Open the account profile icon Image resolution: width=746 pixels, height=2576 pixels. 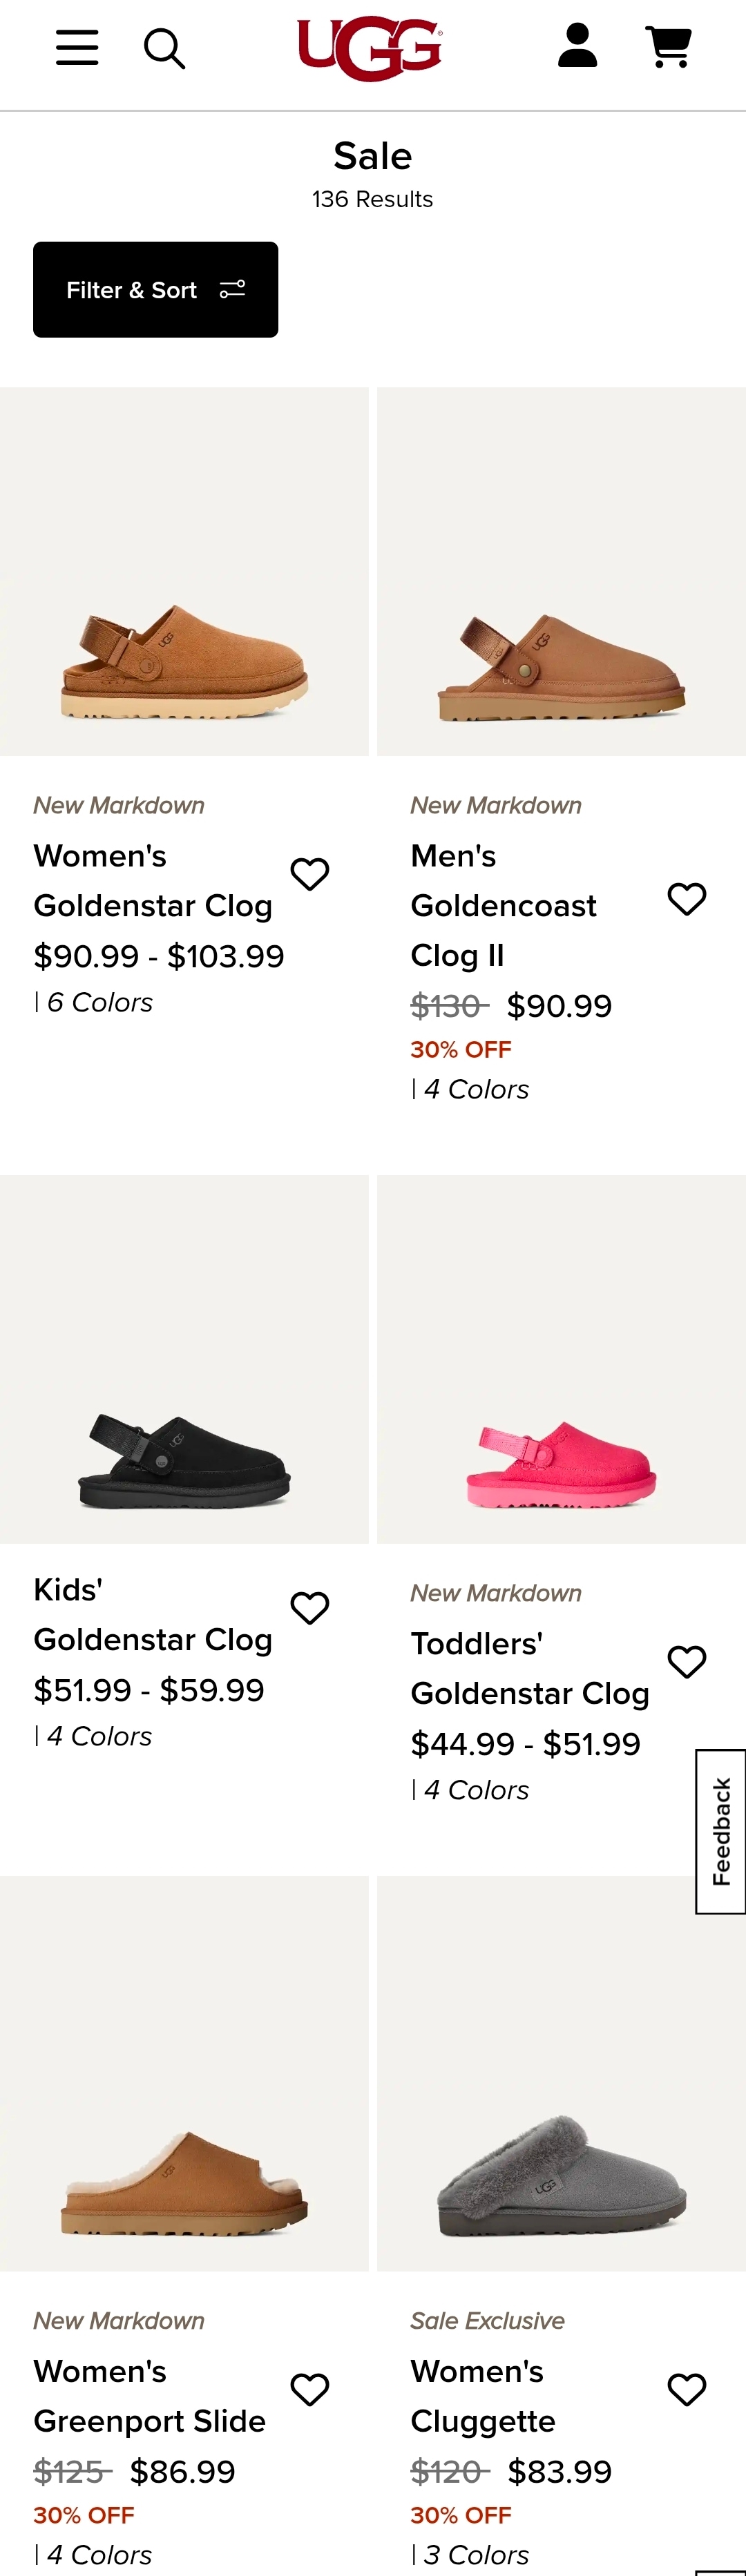tap(577, 46)
